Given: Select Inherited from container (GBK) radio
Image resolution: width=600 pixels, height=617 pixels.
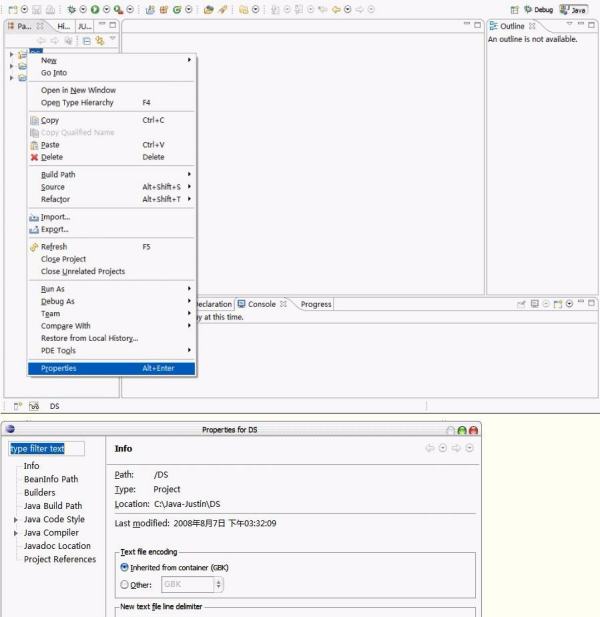Looking at the screenshot, I should [x=124, y=567].
